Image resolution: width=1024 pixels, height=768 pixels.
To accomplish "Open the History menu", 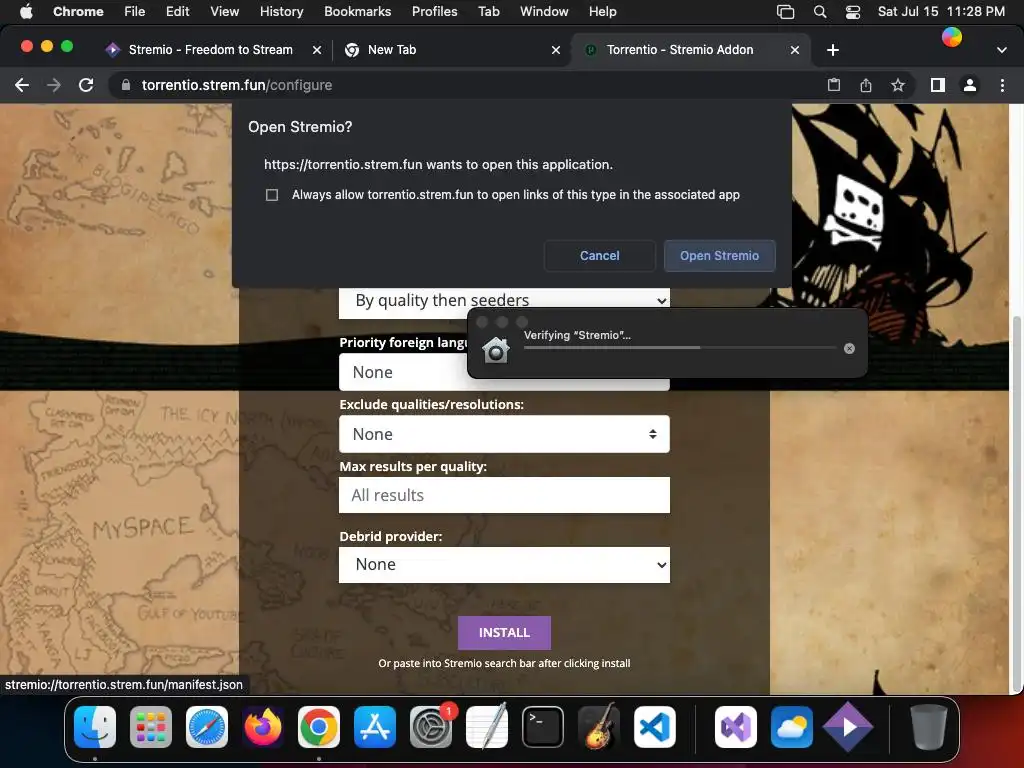I will pyautogui.click(x=281, y=12).
